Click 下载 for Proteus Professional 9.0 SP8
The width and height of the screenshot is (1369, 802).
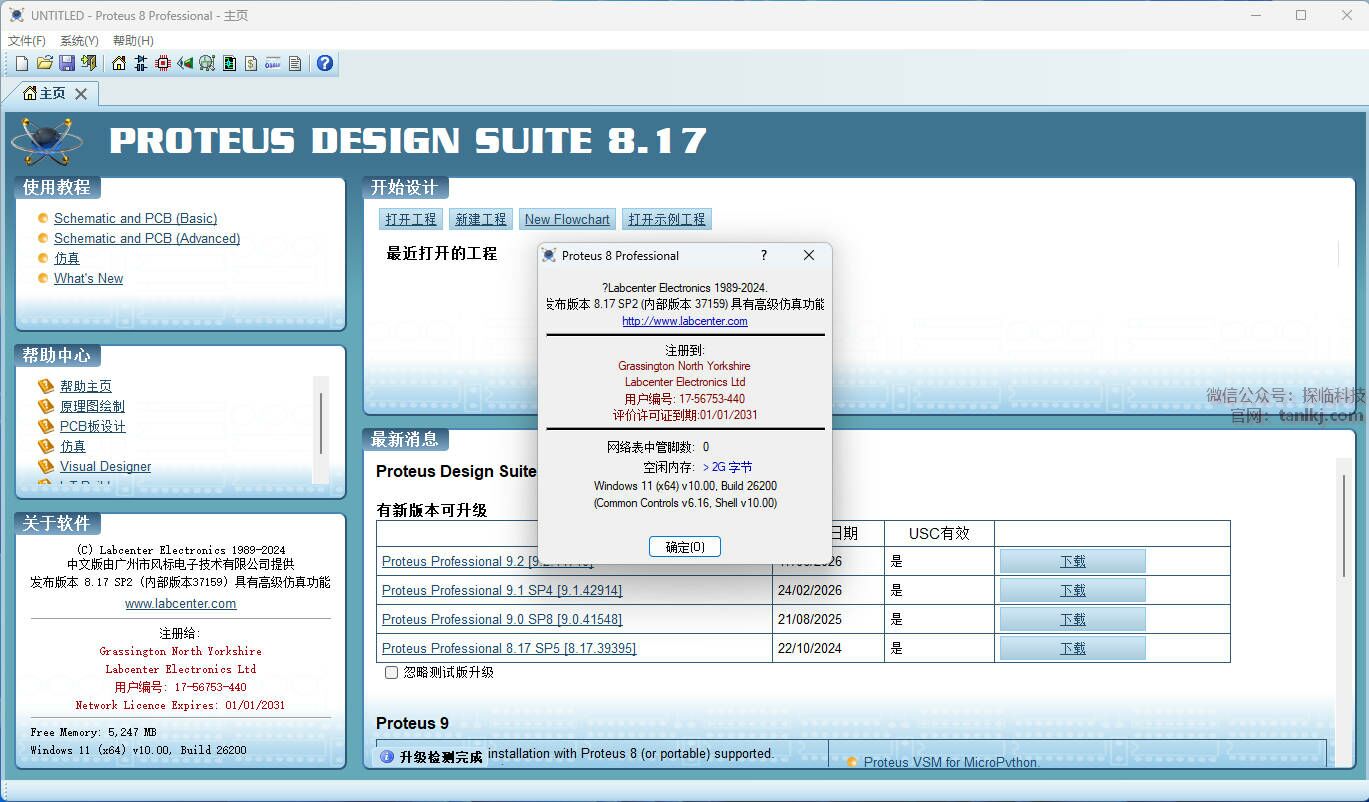(x=1073, y=619)
